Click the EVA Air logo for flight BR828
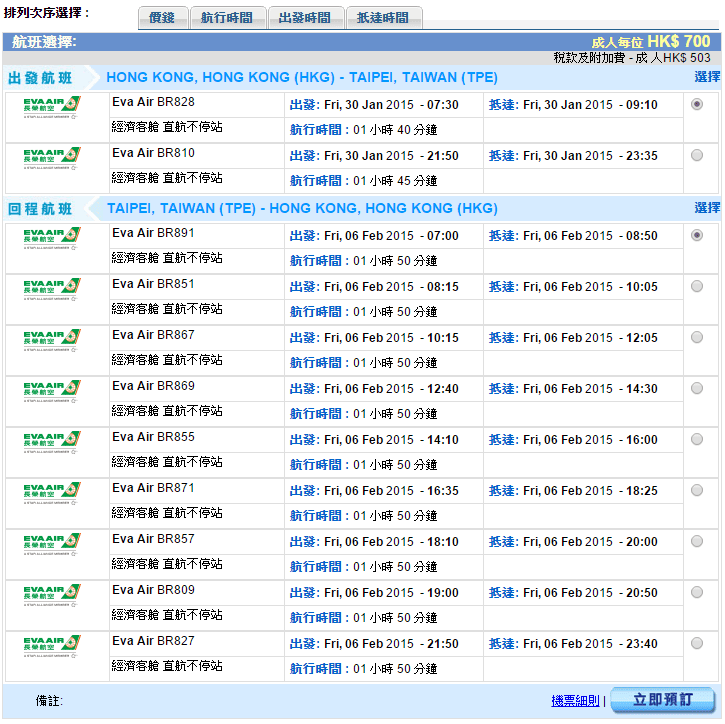The image size is (725, 724). coord(52,107)
